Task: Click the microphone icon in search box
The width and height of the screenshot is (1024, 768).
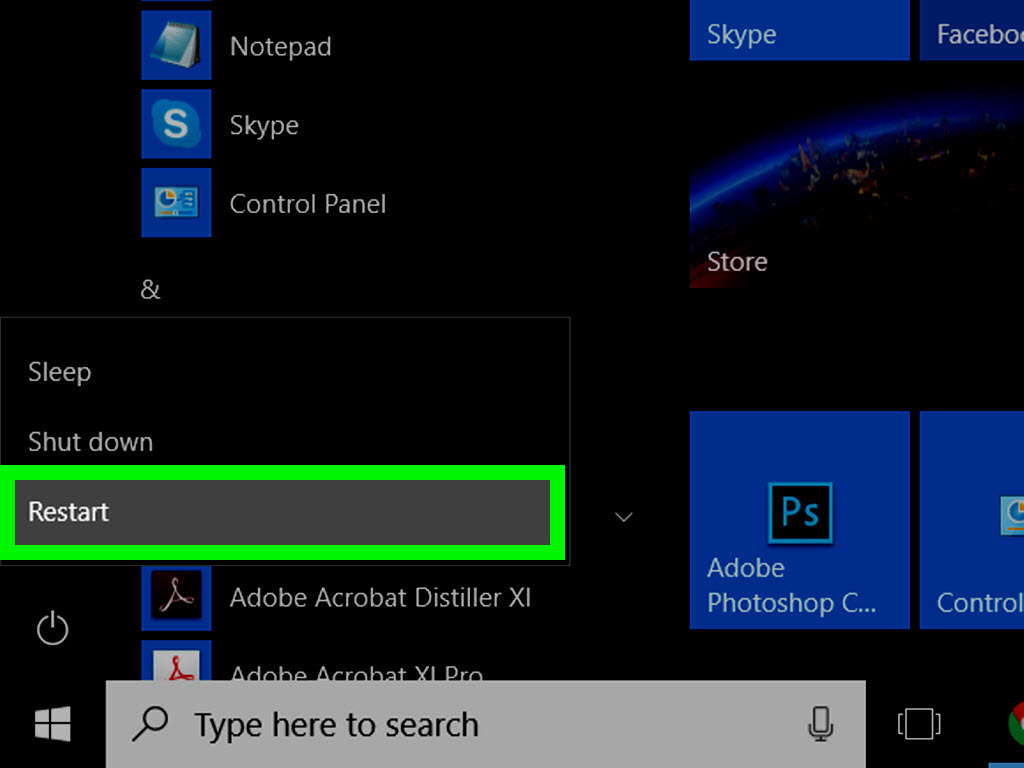Action: click(820, 724)
